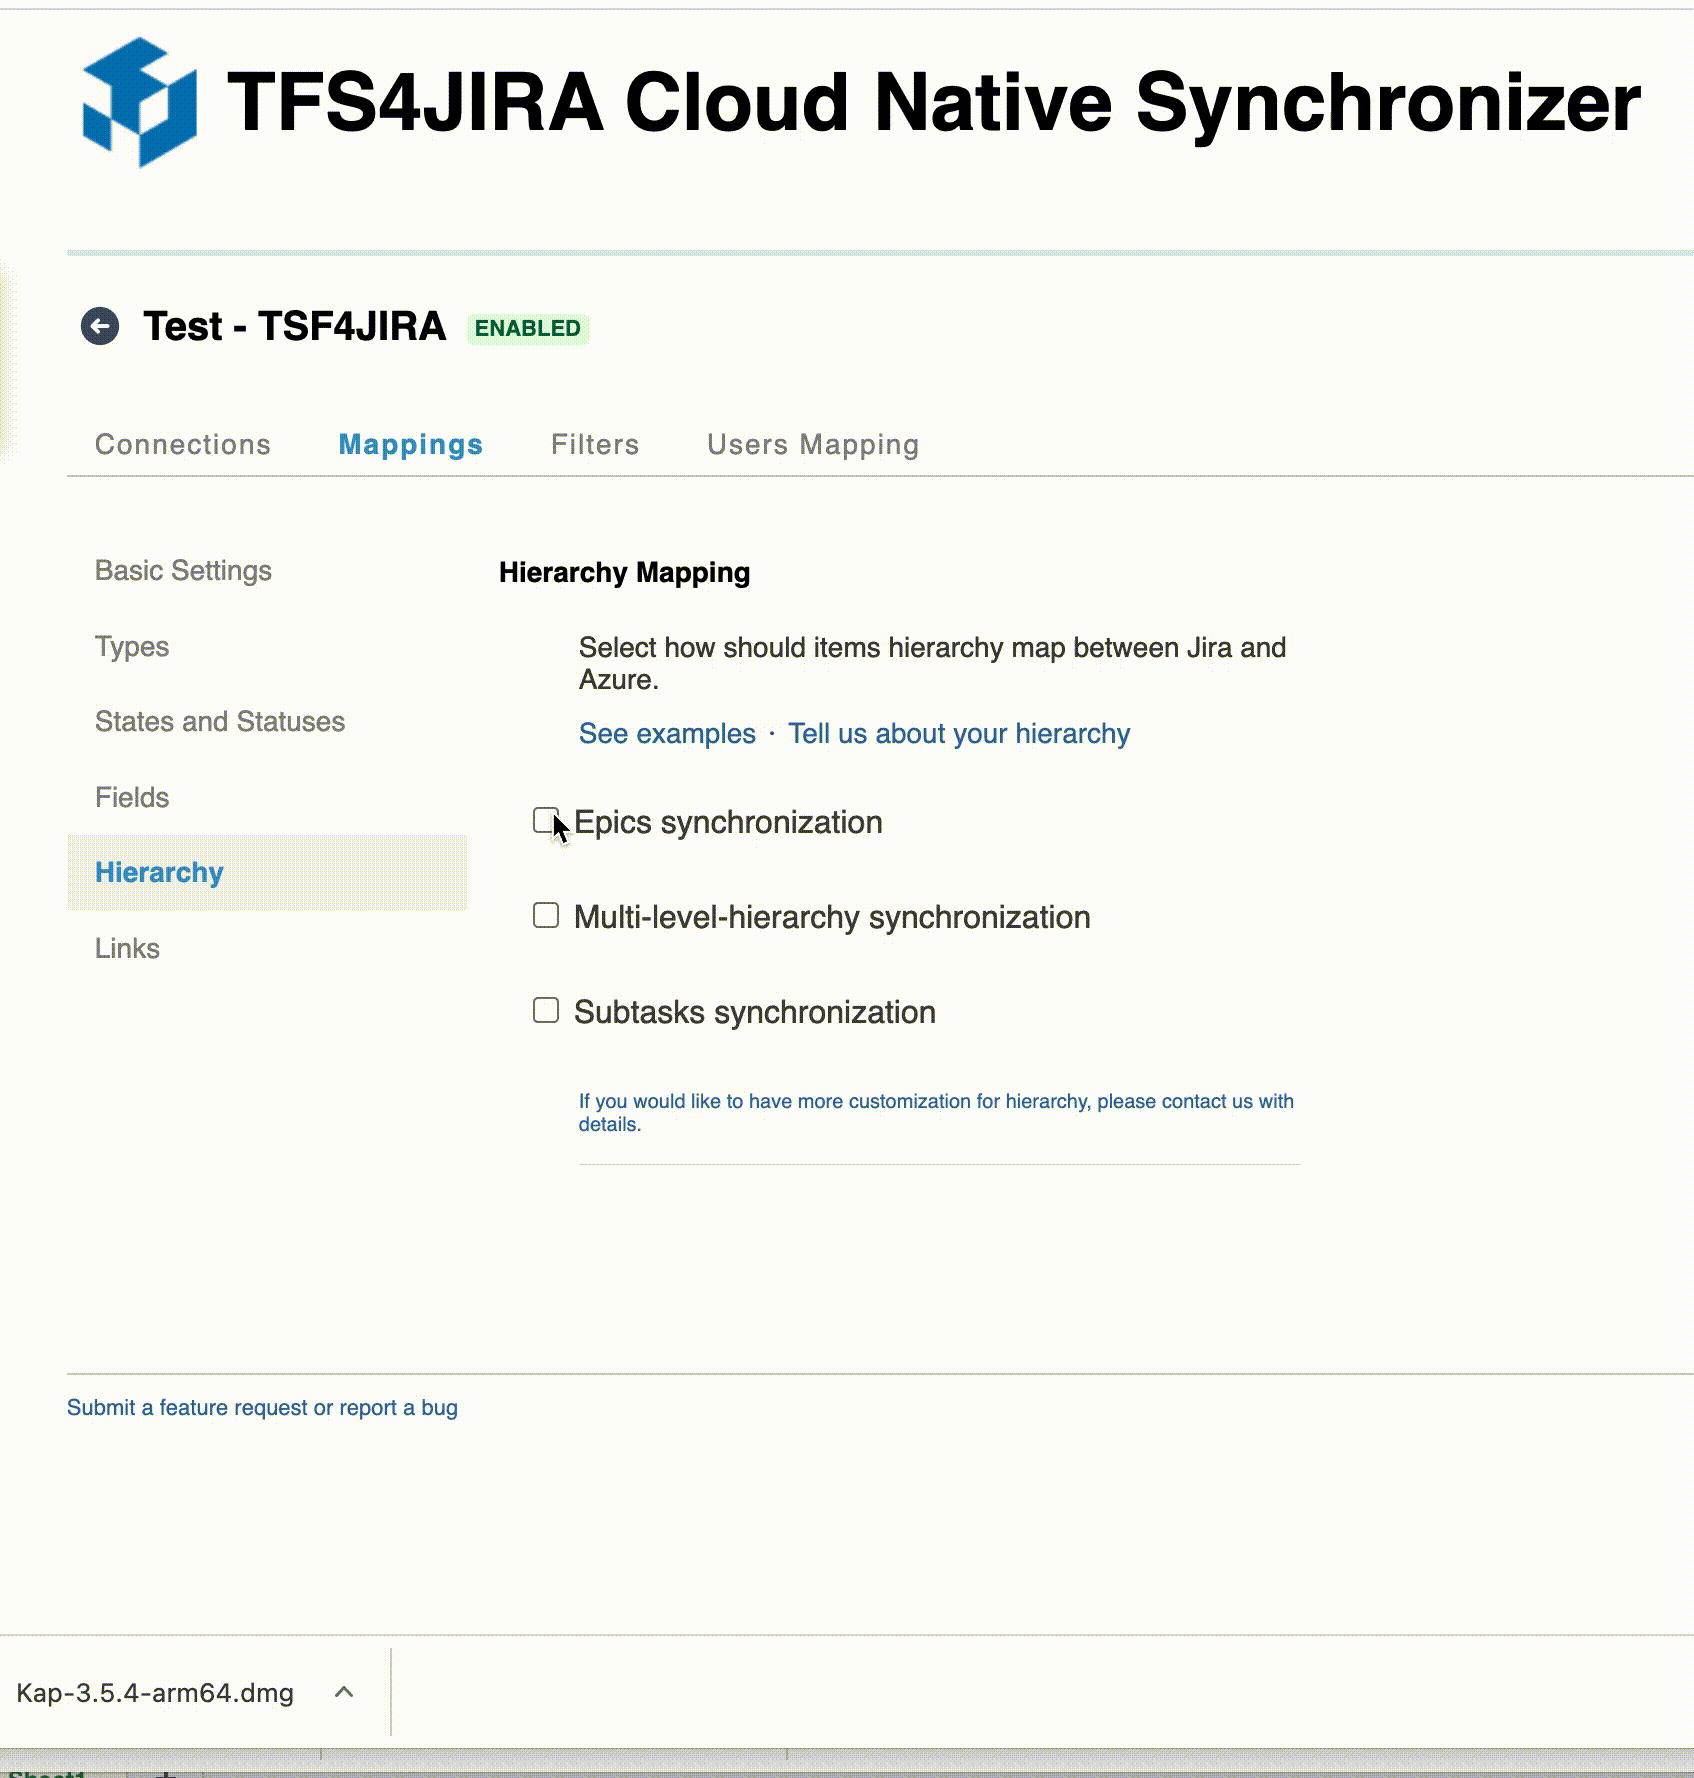
Task: Check the Subtasks synchronization option
Action: 546,1011
